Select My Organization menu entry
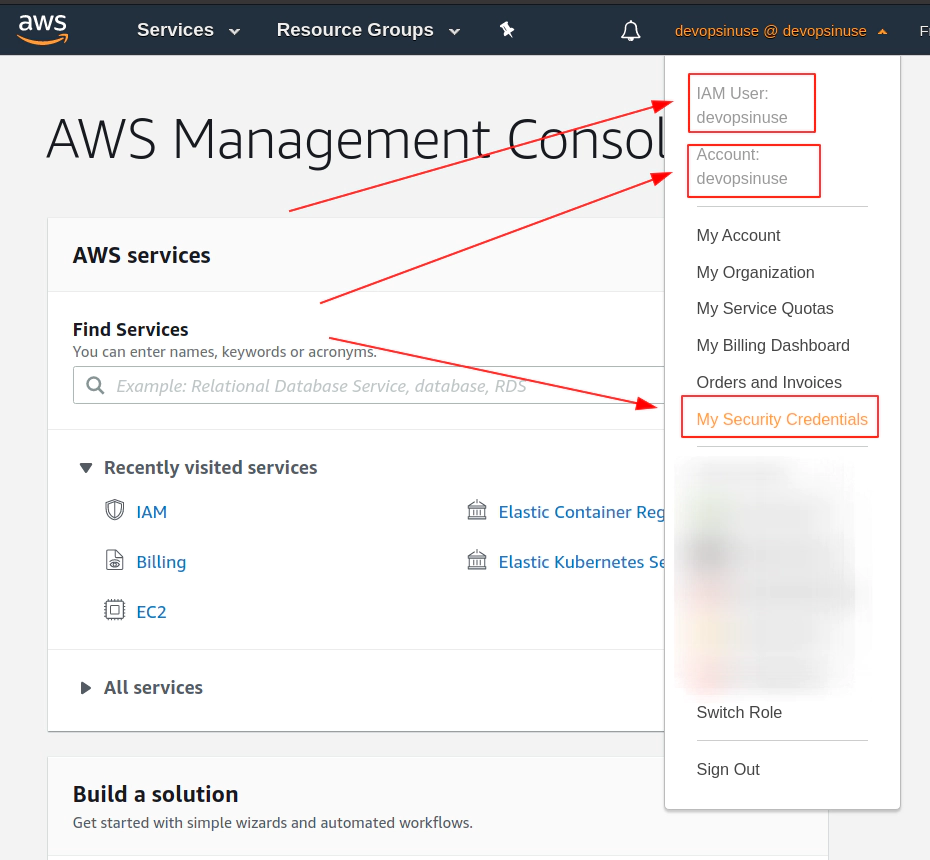The width and height of the screenshot is (930, 860). [x=755, y=272]
